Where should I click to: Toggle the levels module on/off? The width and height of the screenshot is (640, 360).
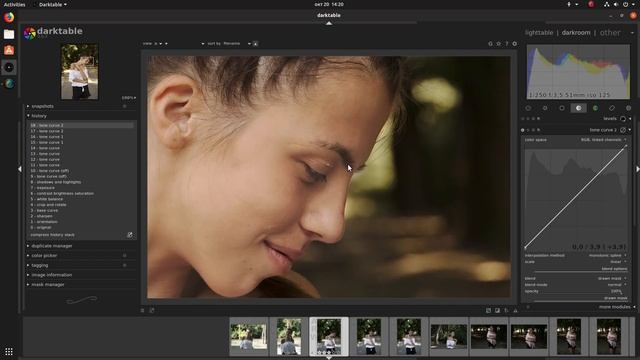coord(523,119)
